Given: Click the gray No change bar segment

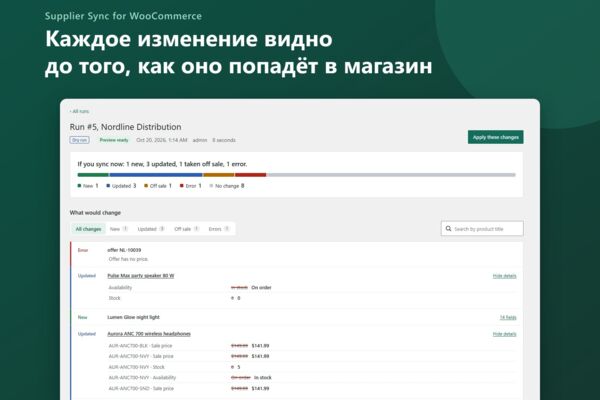Looking at the screenshot, I should click(x=391, y=175).
